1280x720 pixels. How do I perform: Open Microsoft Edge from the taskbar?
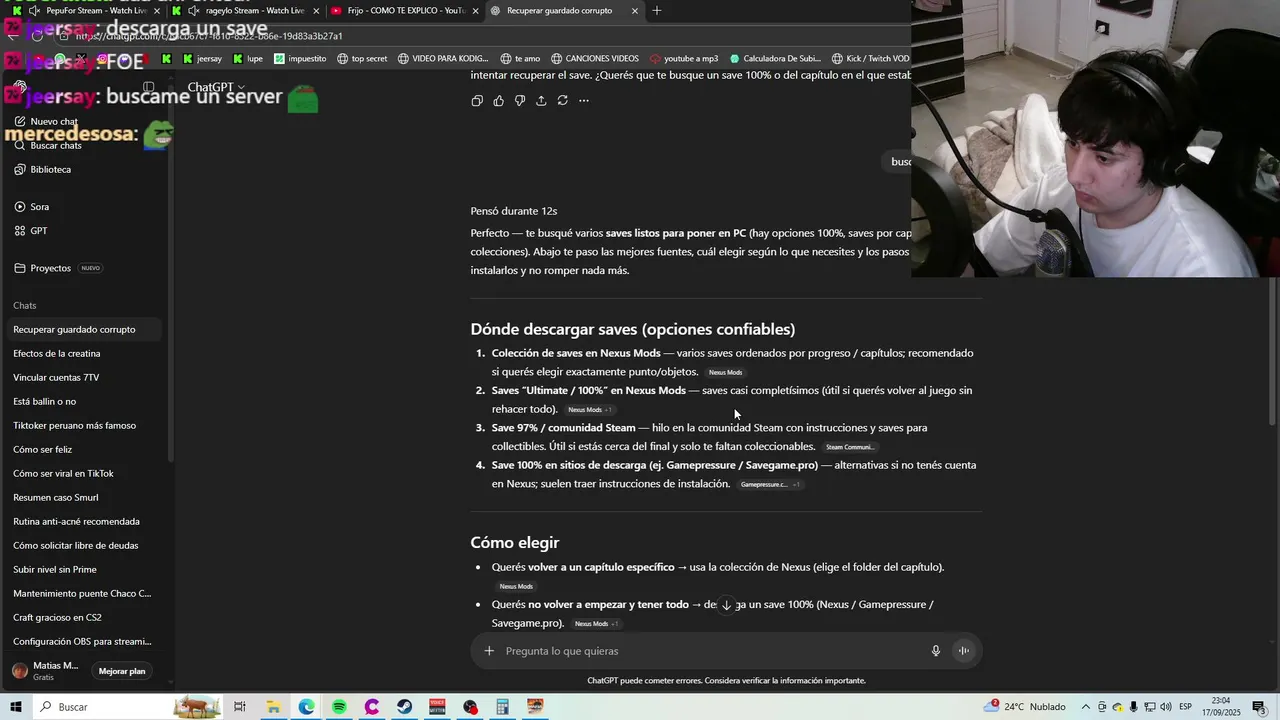coord(306,707)
